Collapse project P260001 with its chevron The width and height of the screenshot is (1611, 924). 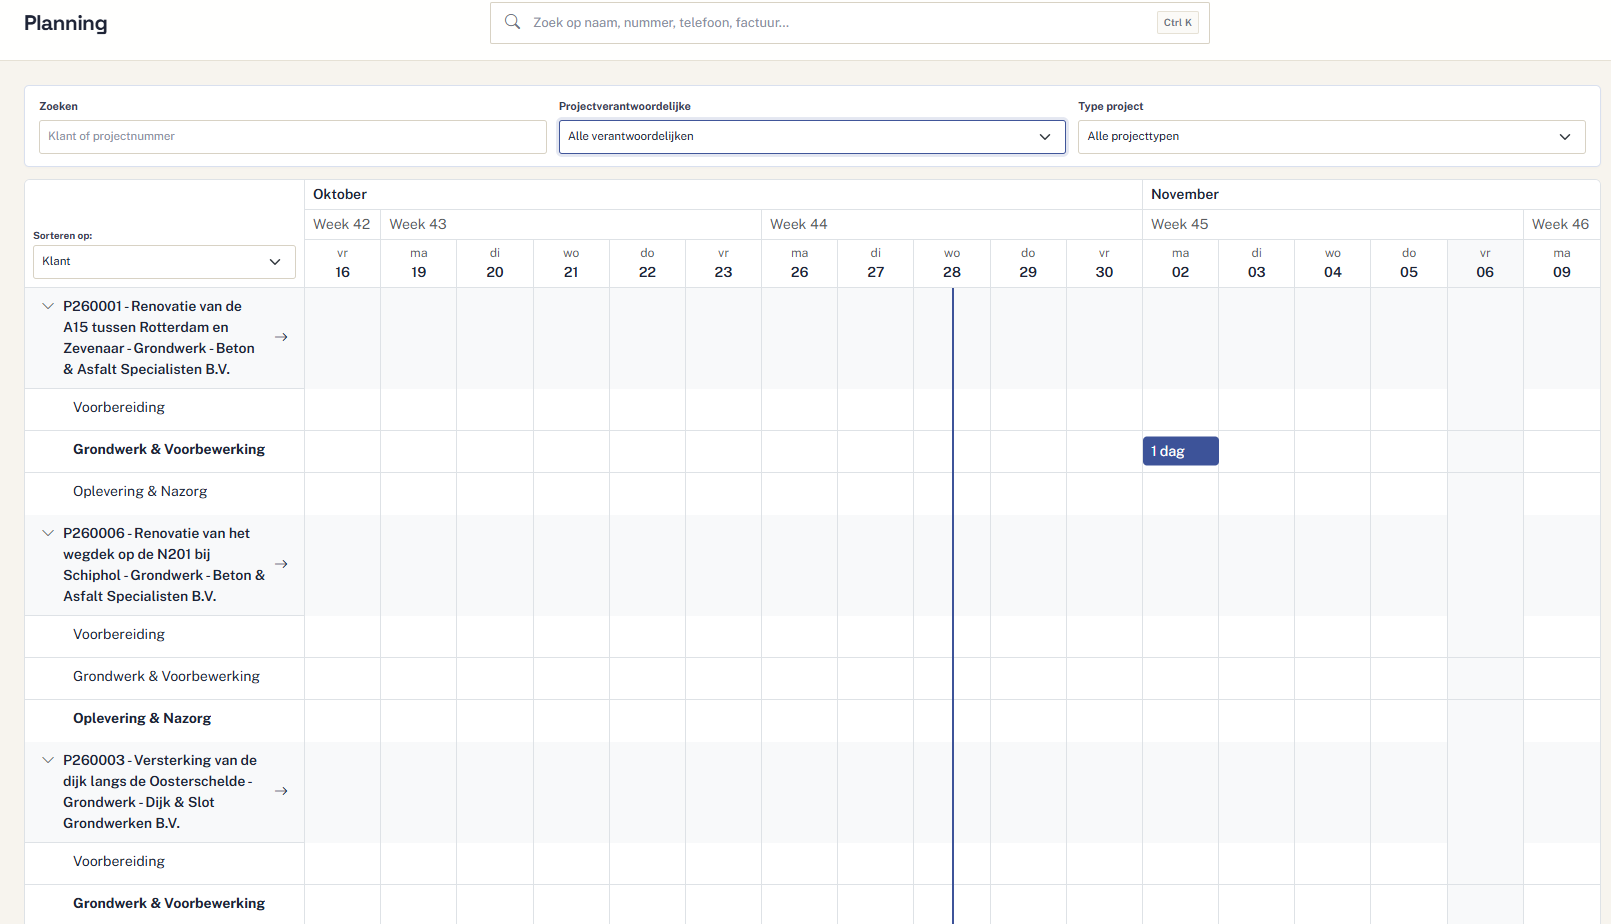(48, 306)
